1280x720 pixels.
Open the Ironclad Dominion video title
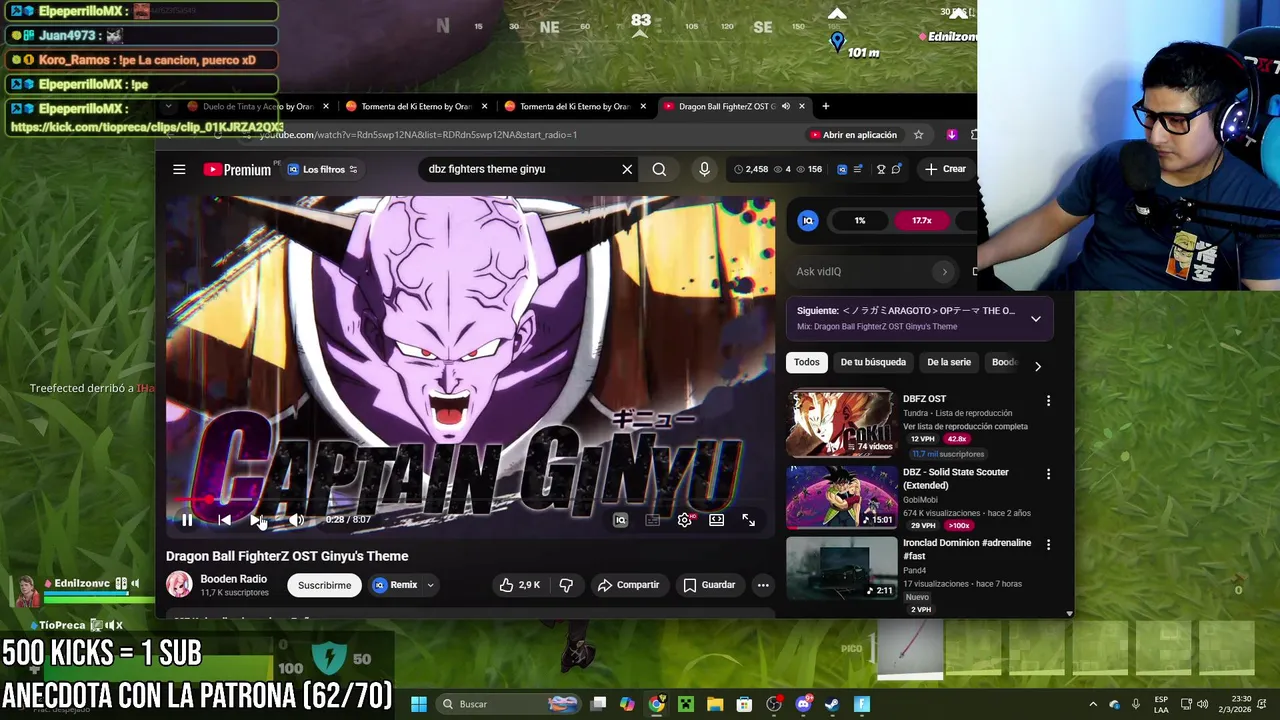[966, 549]
